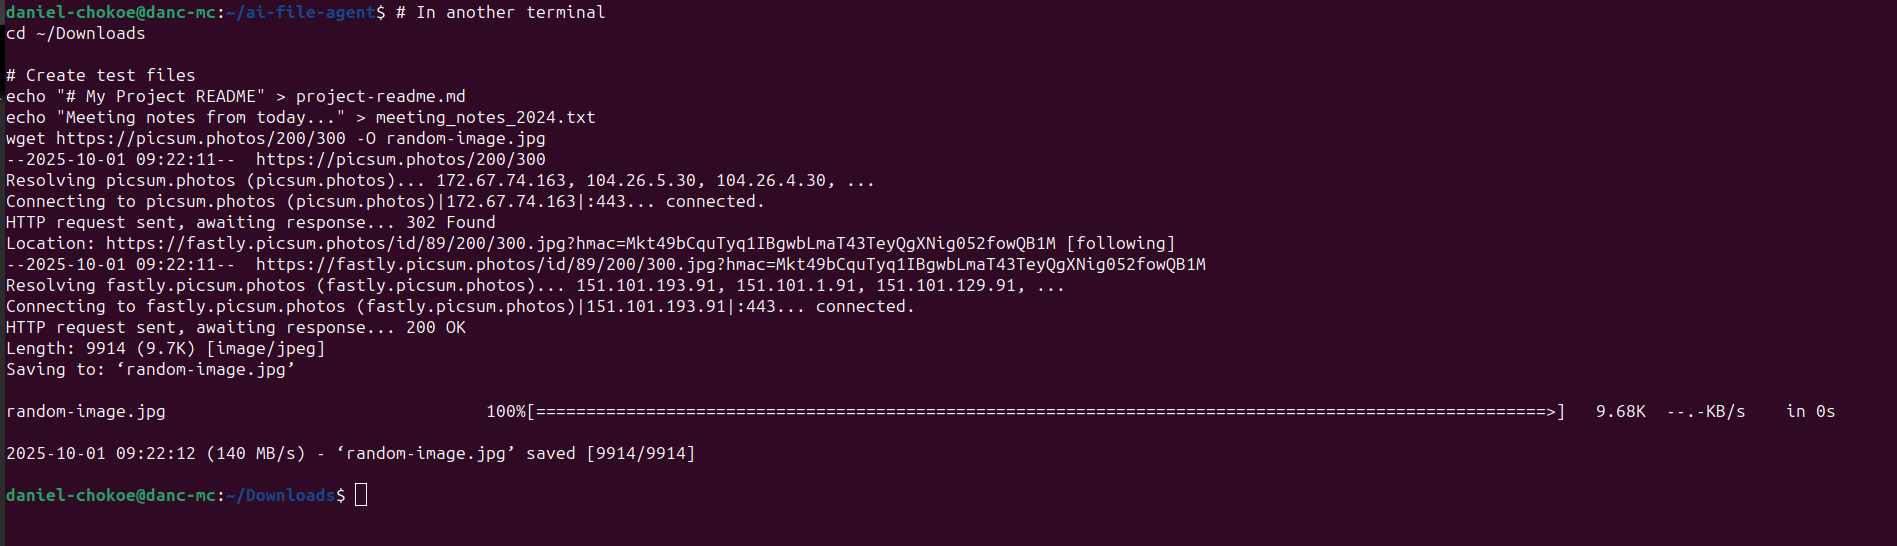1897x546 pixels.
Task: Click the 100% progress percentage
Action: pyautogui.click(x=506, y=412)
